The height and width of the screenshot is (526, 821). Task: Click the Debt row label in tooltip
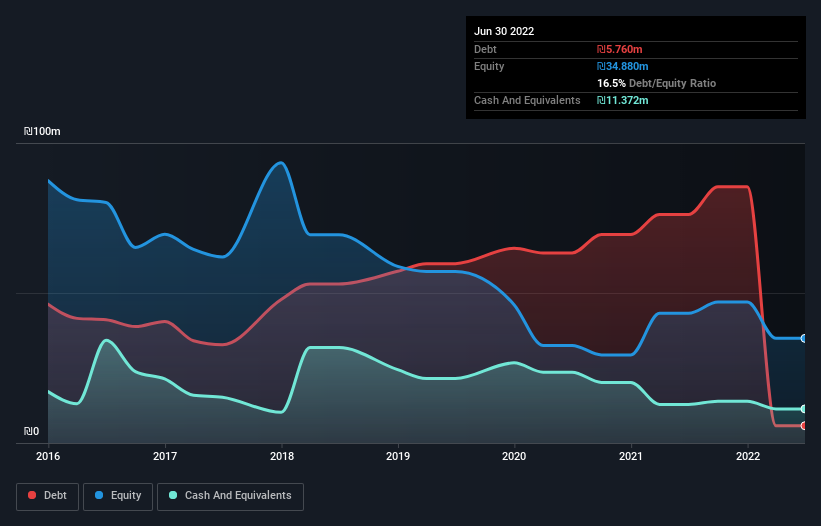485,49
